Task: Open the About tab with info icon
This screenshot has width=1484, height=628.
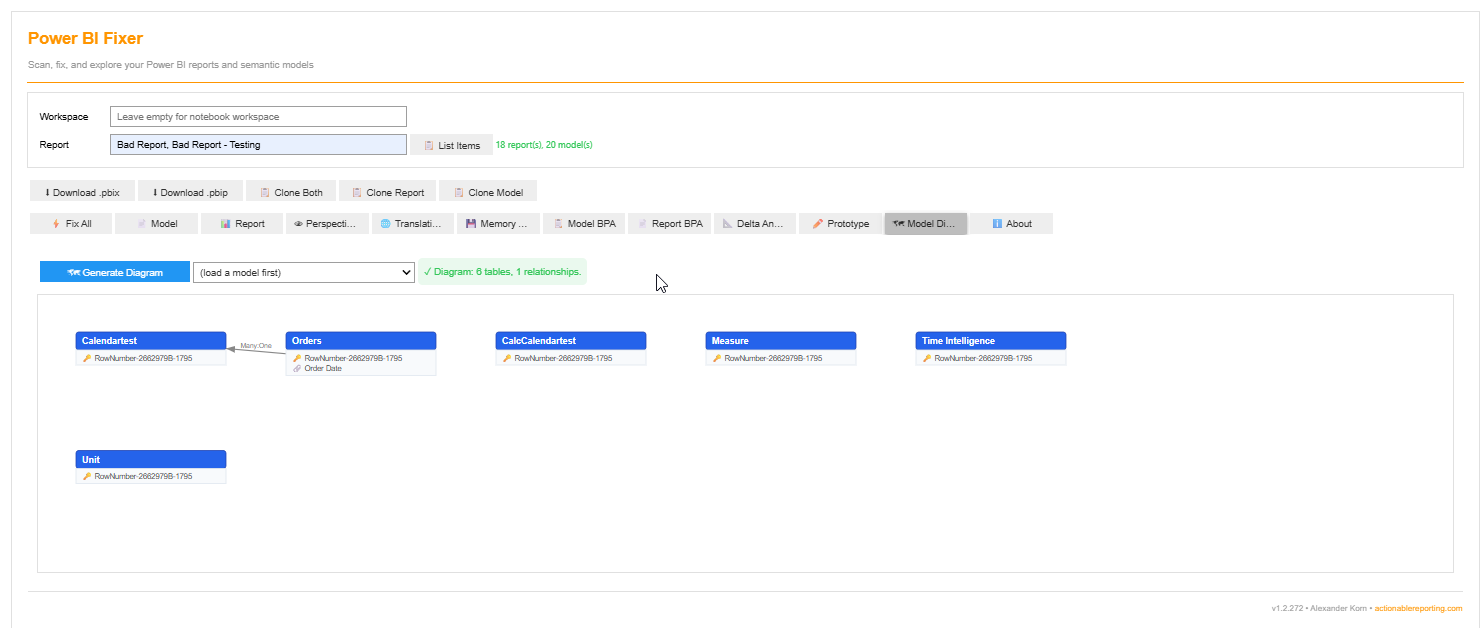Action: click(x=1011, y=224)
